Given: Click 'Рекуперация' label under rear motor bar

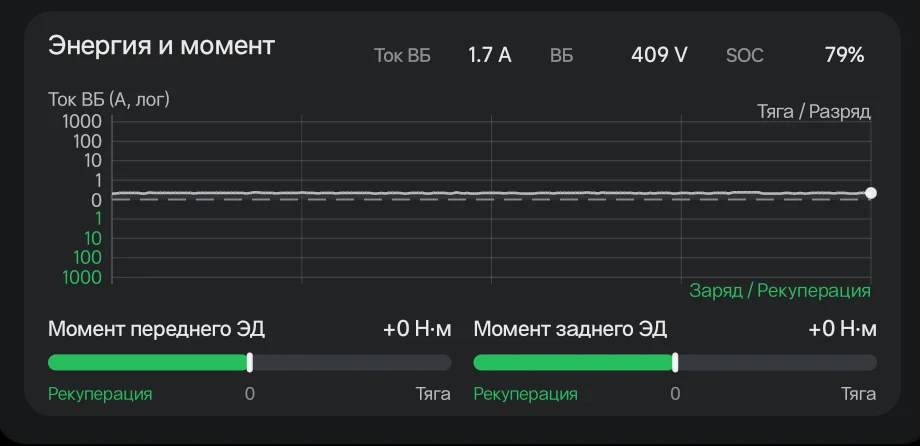Looking at the screenshot, I should [x=526, y=394].
